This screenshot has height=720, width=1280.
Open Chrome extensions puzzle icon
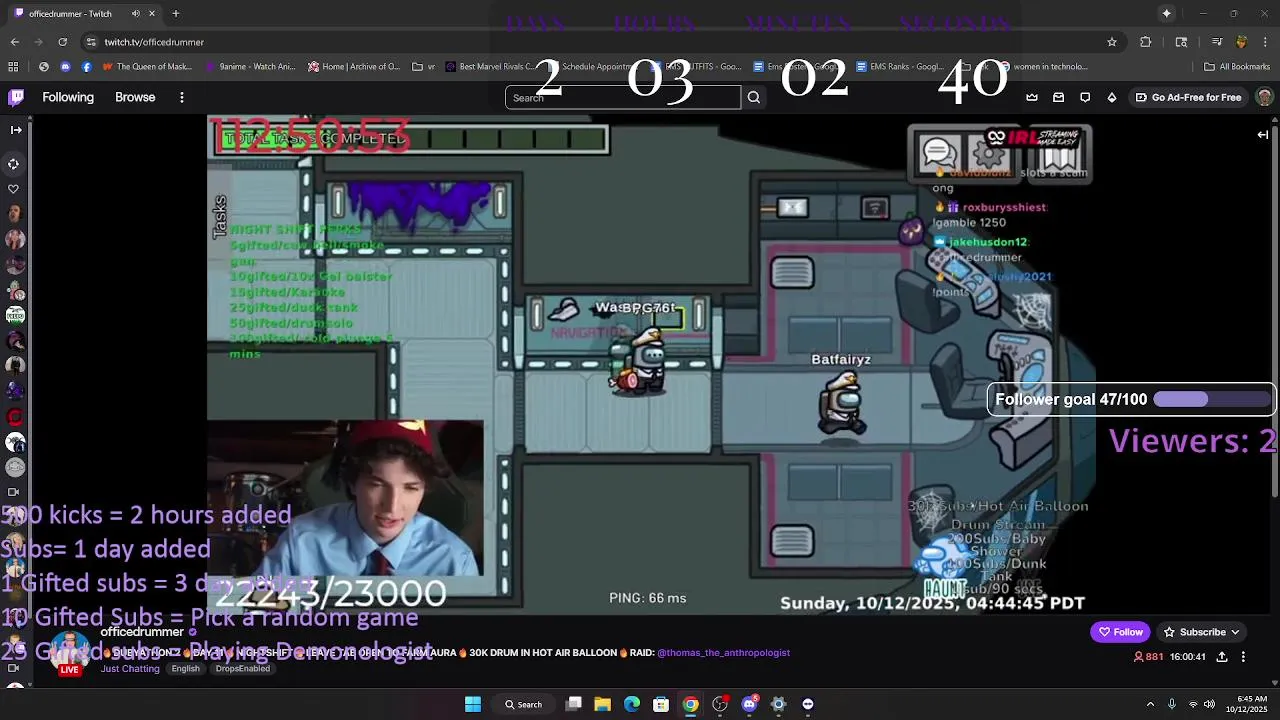tap(1146, 42)
